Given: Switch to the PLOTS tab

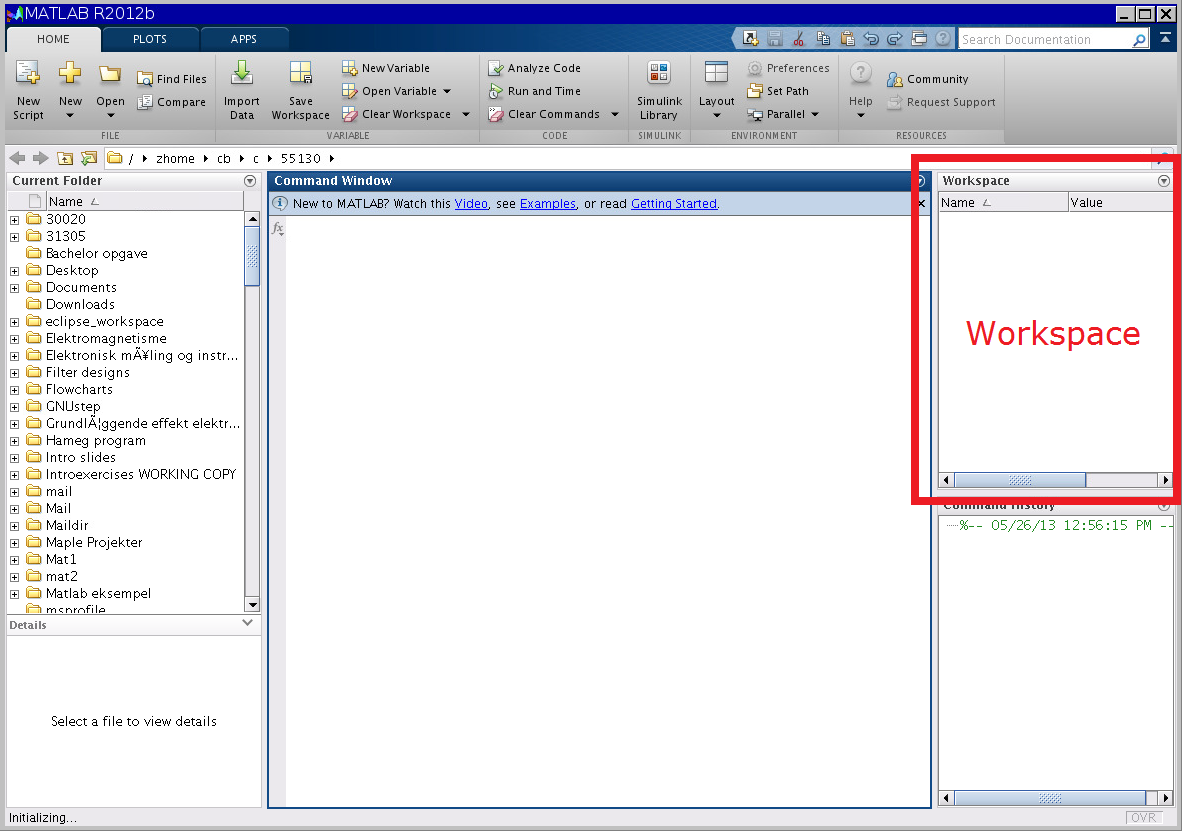Looking at the screenshot, I should tap(150, 39).
